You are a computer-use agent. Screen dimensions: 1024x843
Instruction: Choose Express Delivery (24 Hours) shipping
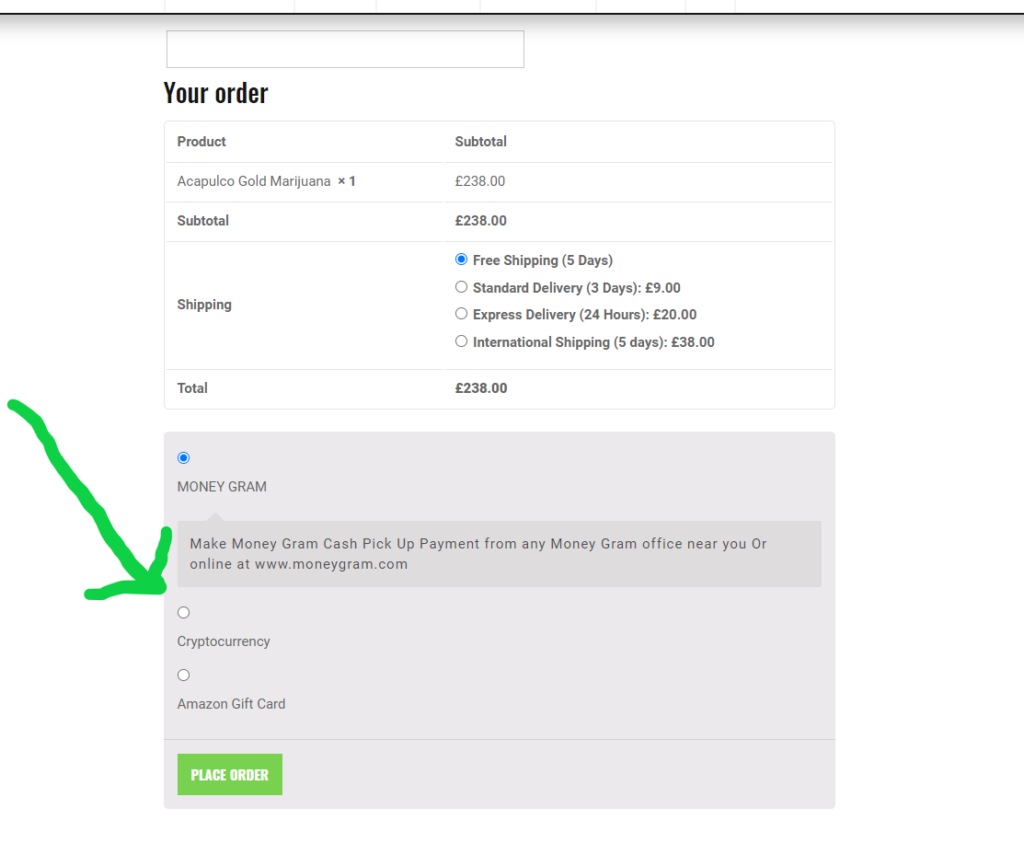[461, 314]
